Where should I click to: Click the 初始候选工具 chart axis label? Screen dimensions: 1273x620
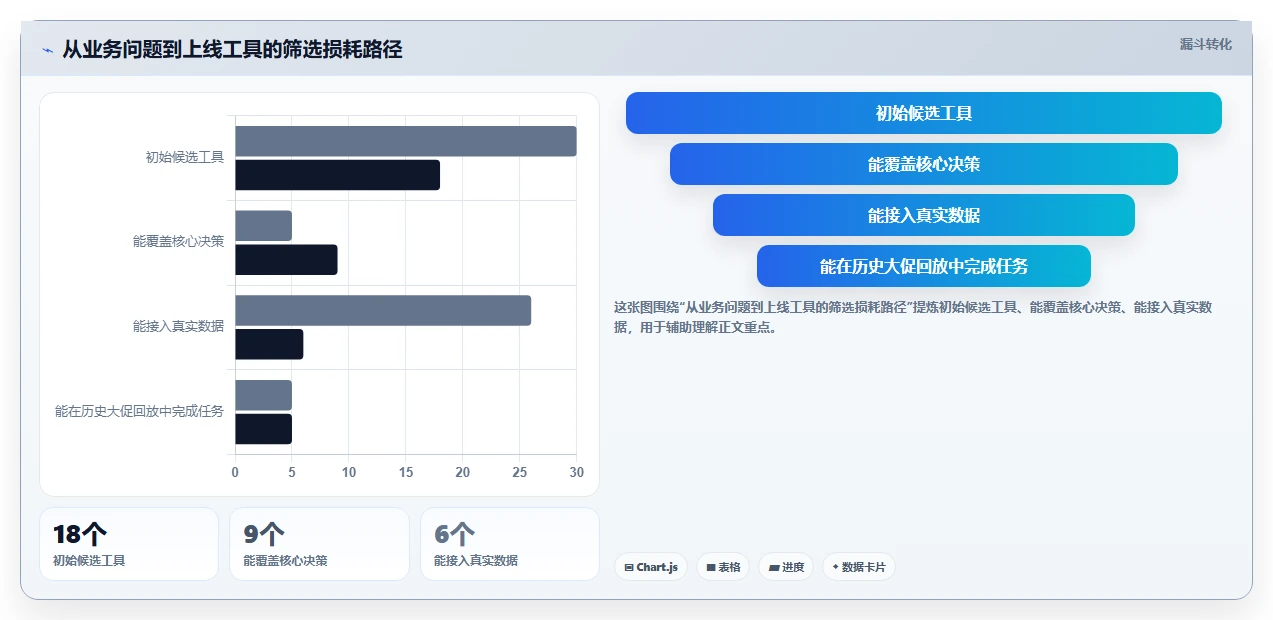pyautogui.click(x=184, y=157)
